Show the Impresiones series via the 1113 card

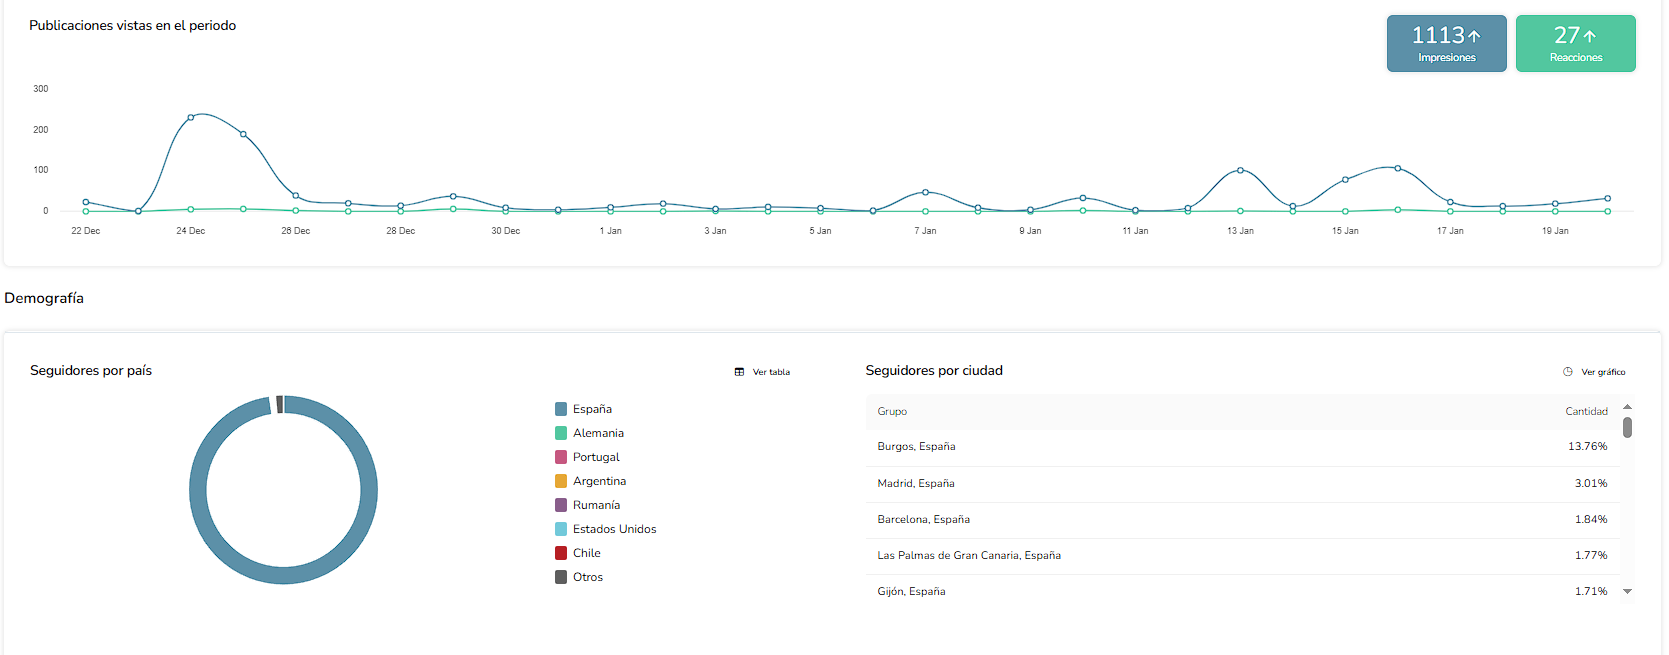click(x=1446, y=44)
